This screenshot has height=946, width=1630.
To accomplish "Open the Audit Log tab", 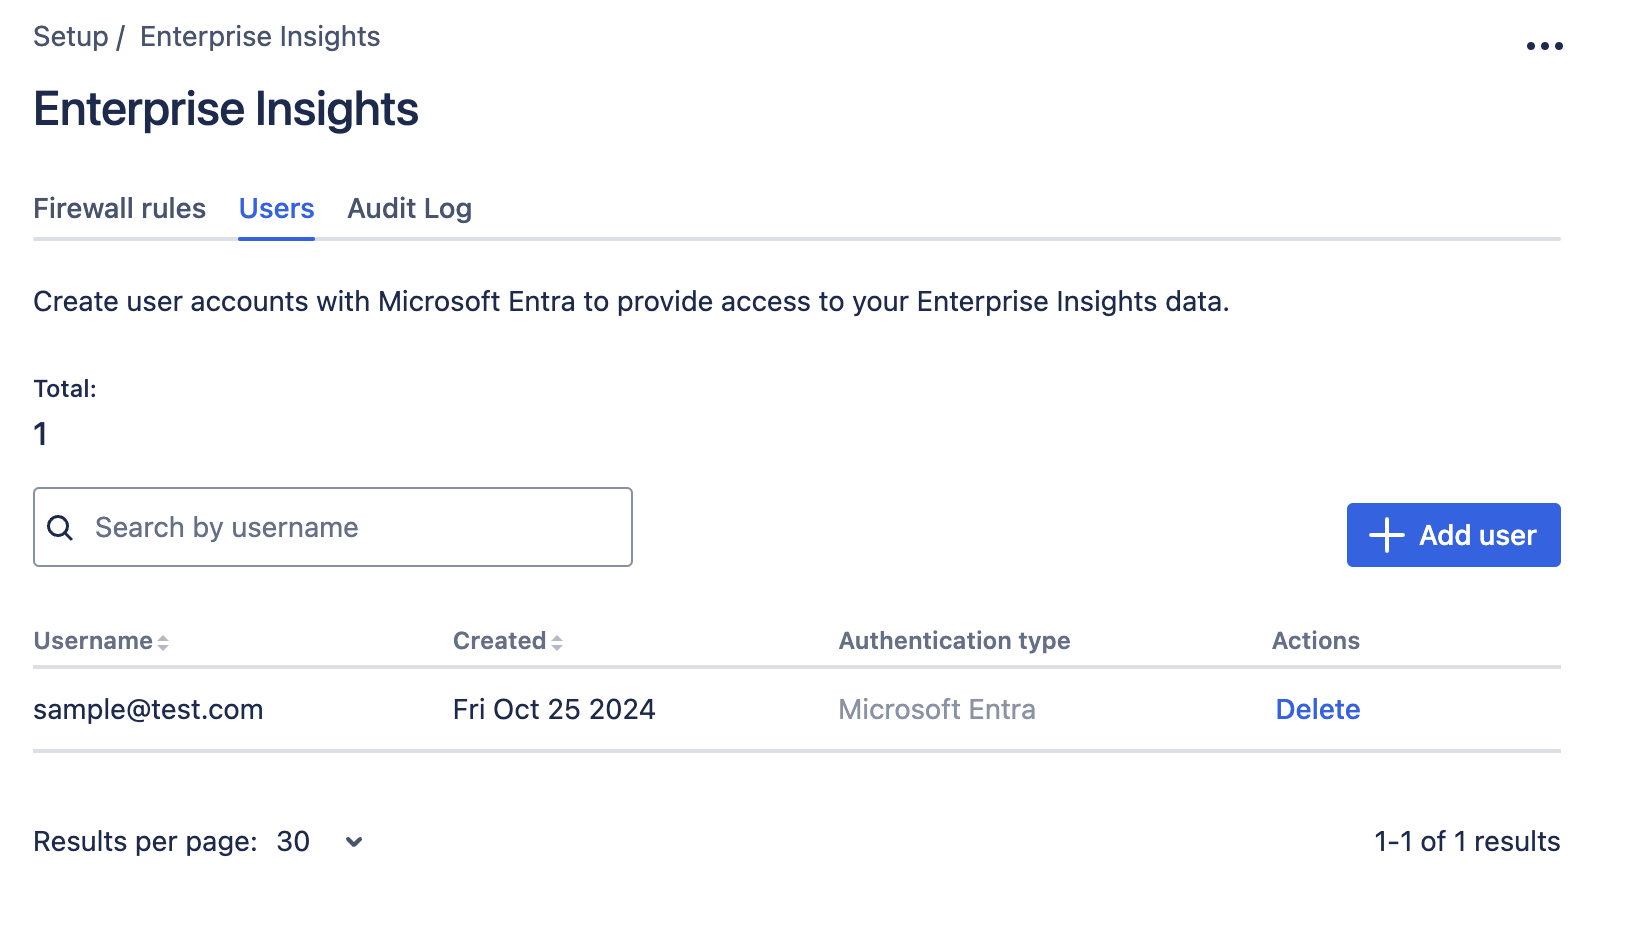I will (x=409, y=209).
